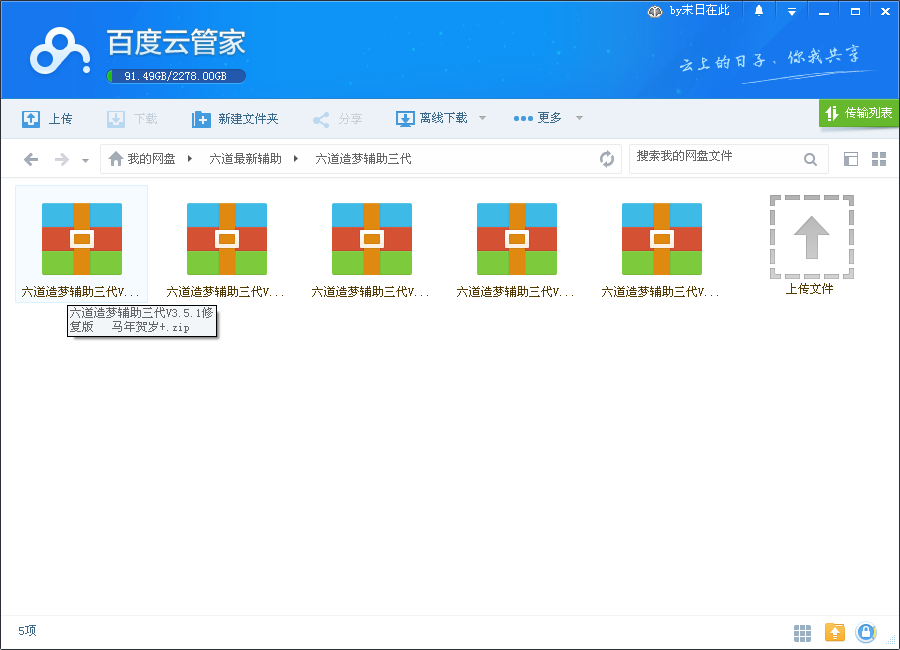900x650 pixels.
Task: Open the 更多 more menu
Action: pyautogui.click(x=537, y=118)
